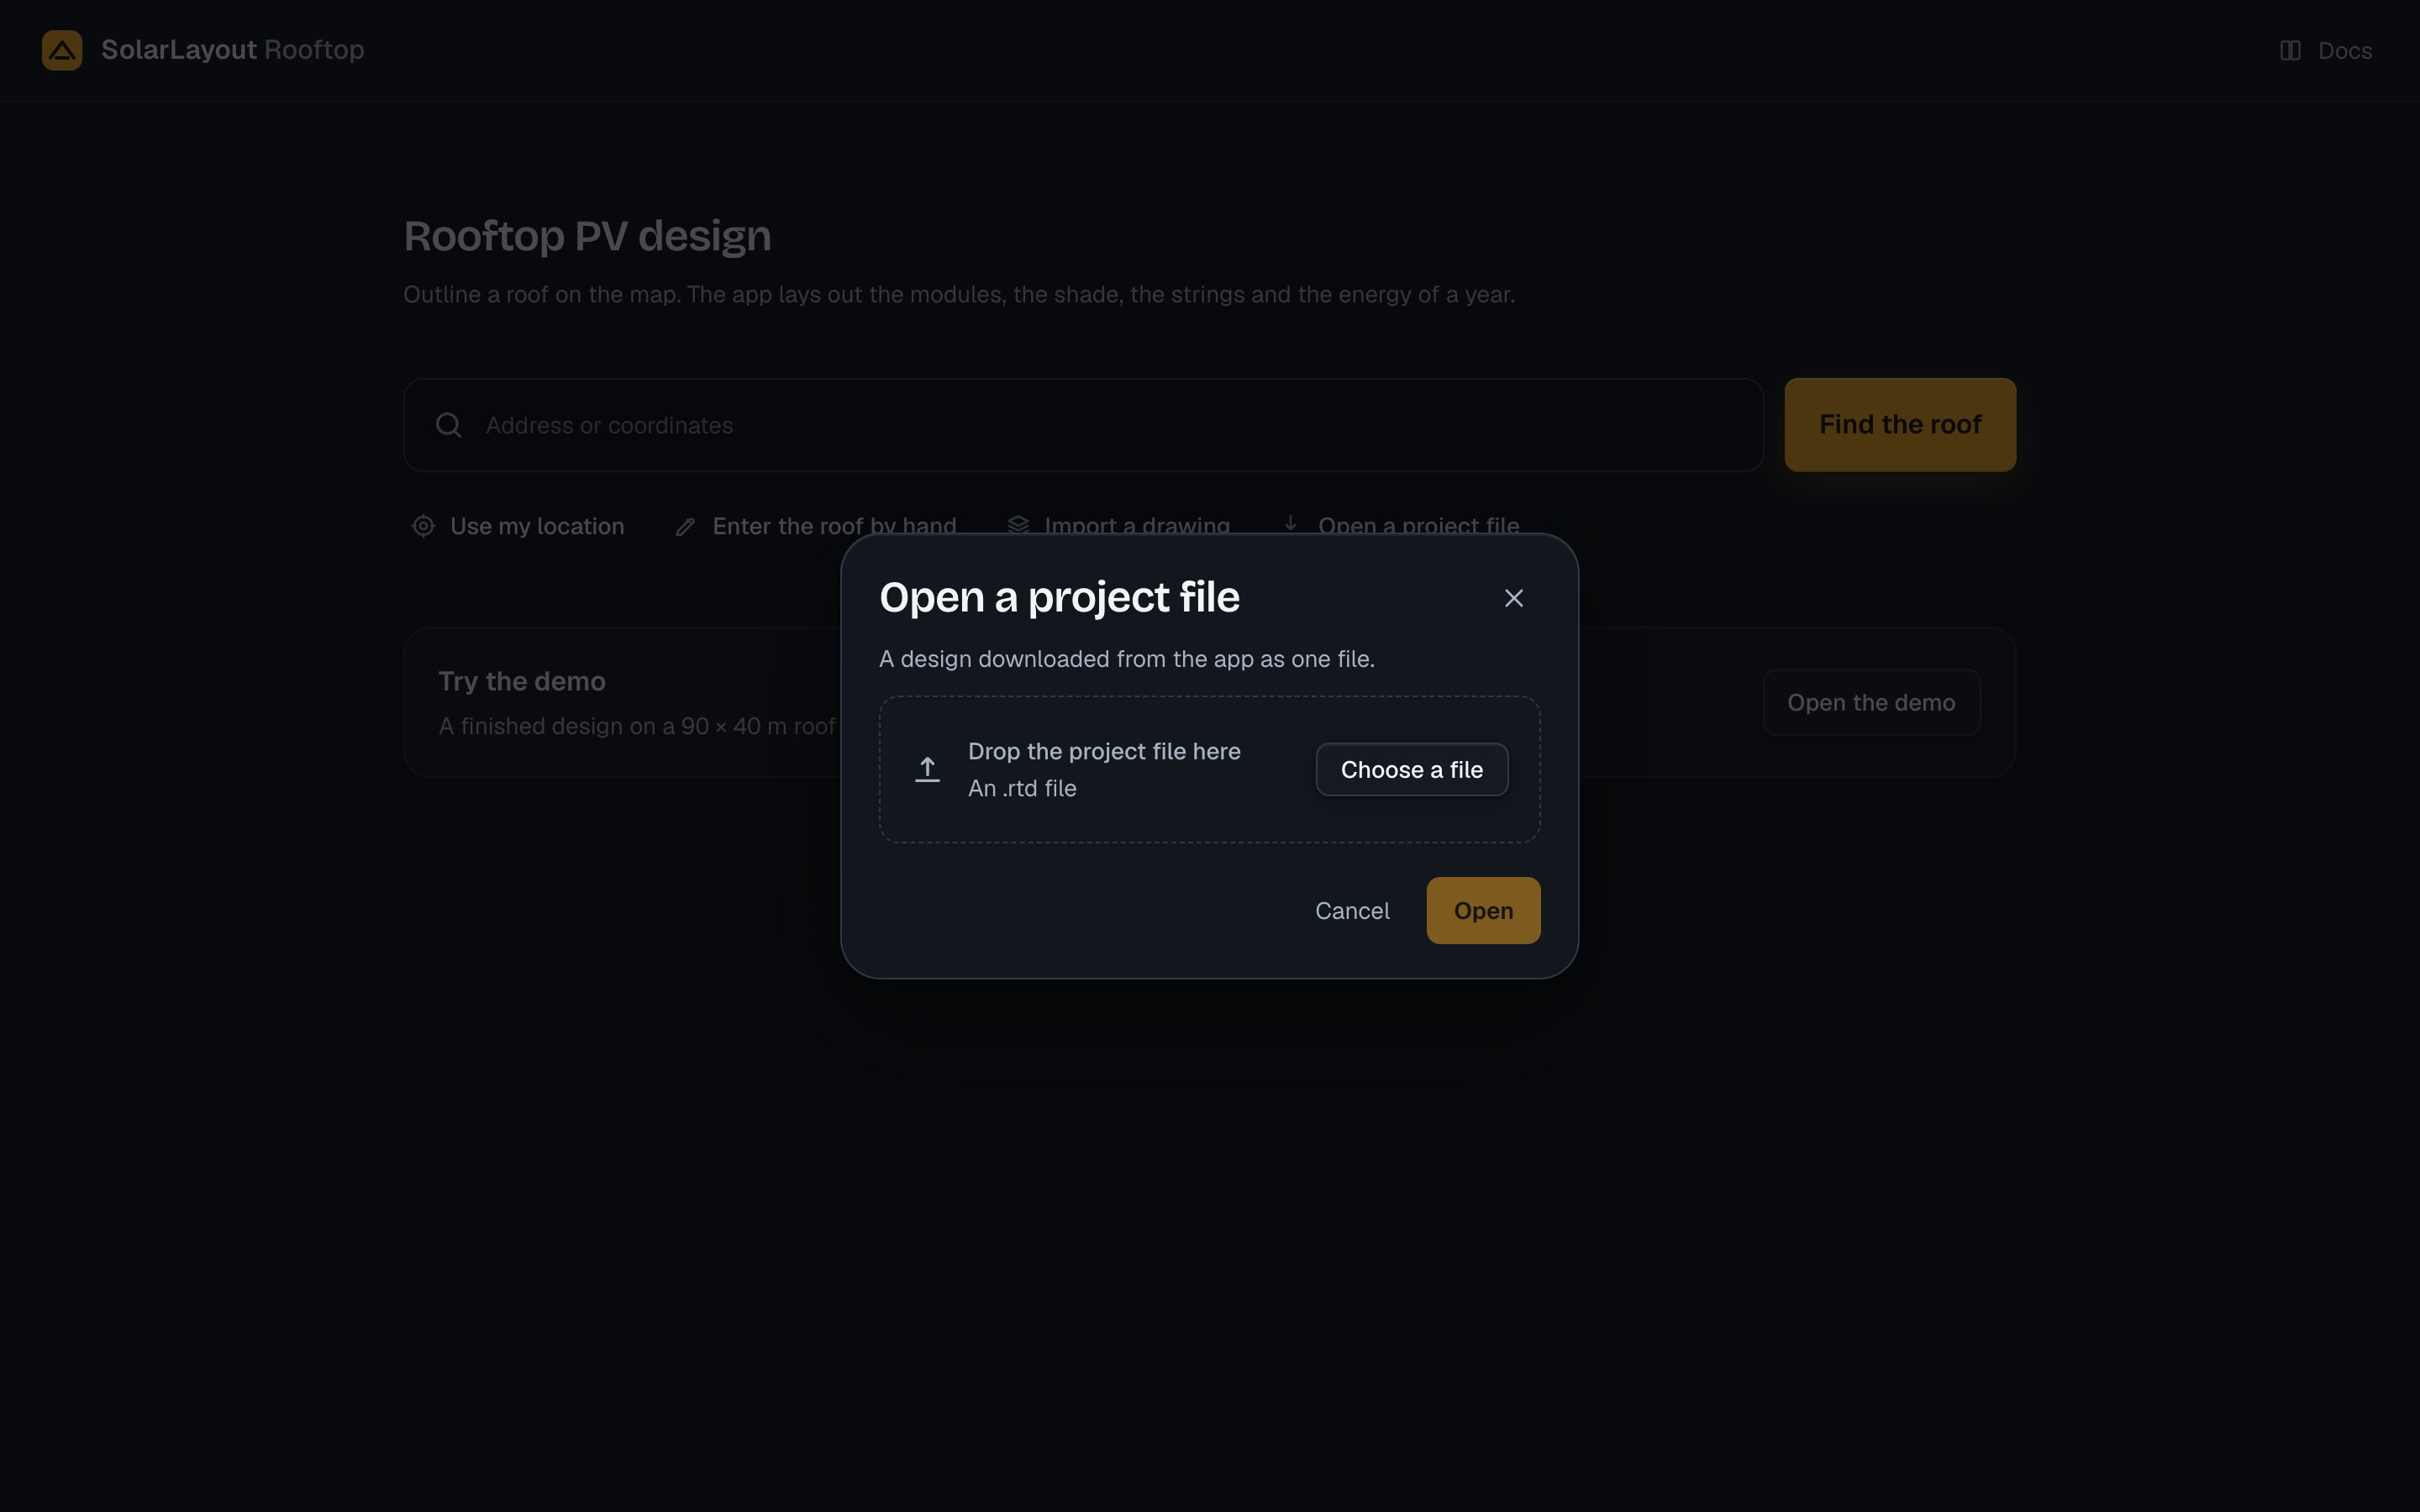Open the Docs book icon
The height and width of the screenshot is (1512, 2420).
coord(2290,51)
